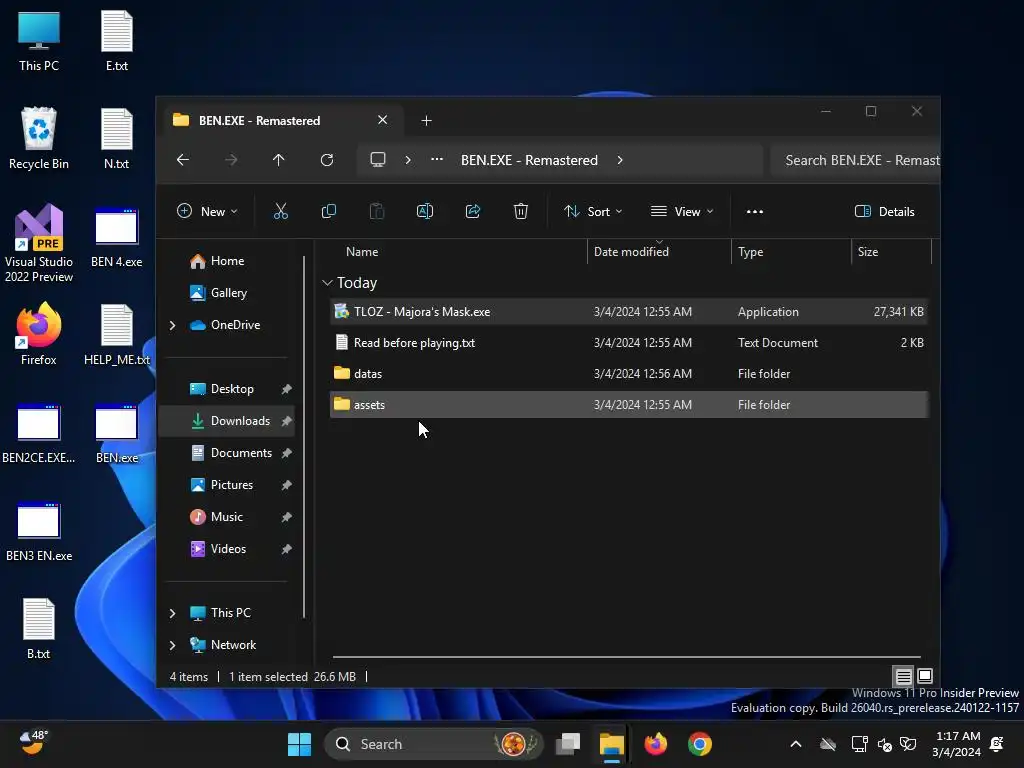
Task: Click chevron after the PC icon breadcrumb
Action: 408,160
